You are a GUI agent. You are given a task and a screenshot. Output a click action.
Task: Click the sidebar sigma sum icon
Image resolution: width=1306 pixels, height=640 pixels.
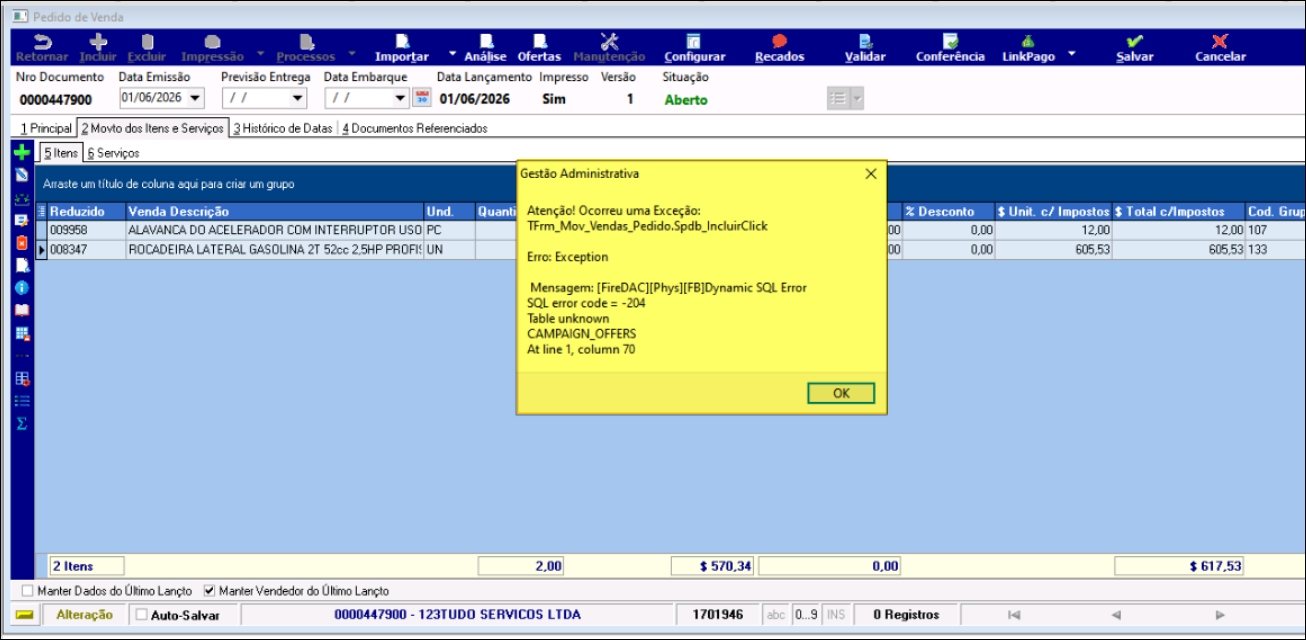point(21,423)
